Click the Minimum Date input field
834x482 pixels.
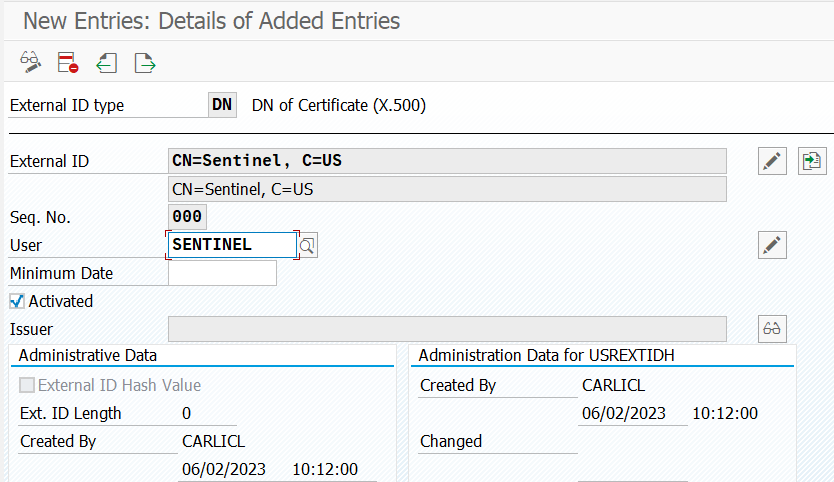pyautogui.click(x=222, y=273)
